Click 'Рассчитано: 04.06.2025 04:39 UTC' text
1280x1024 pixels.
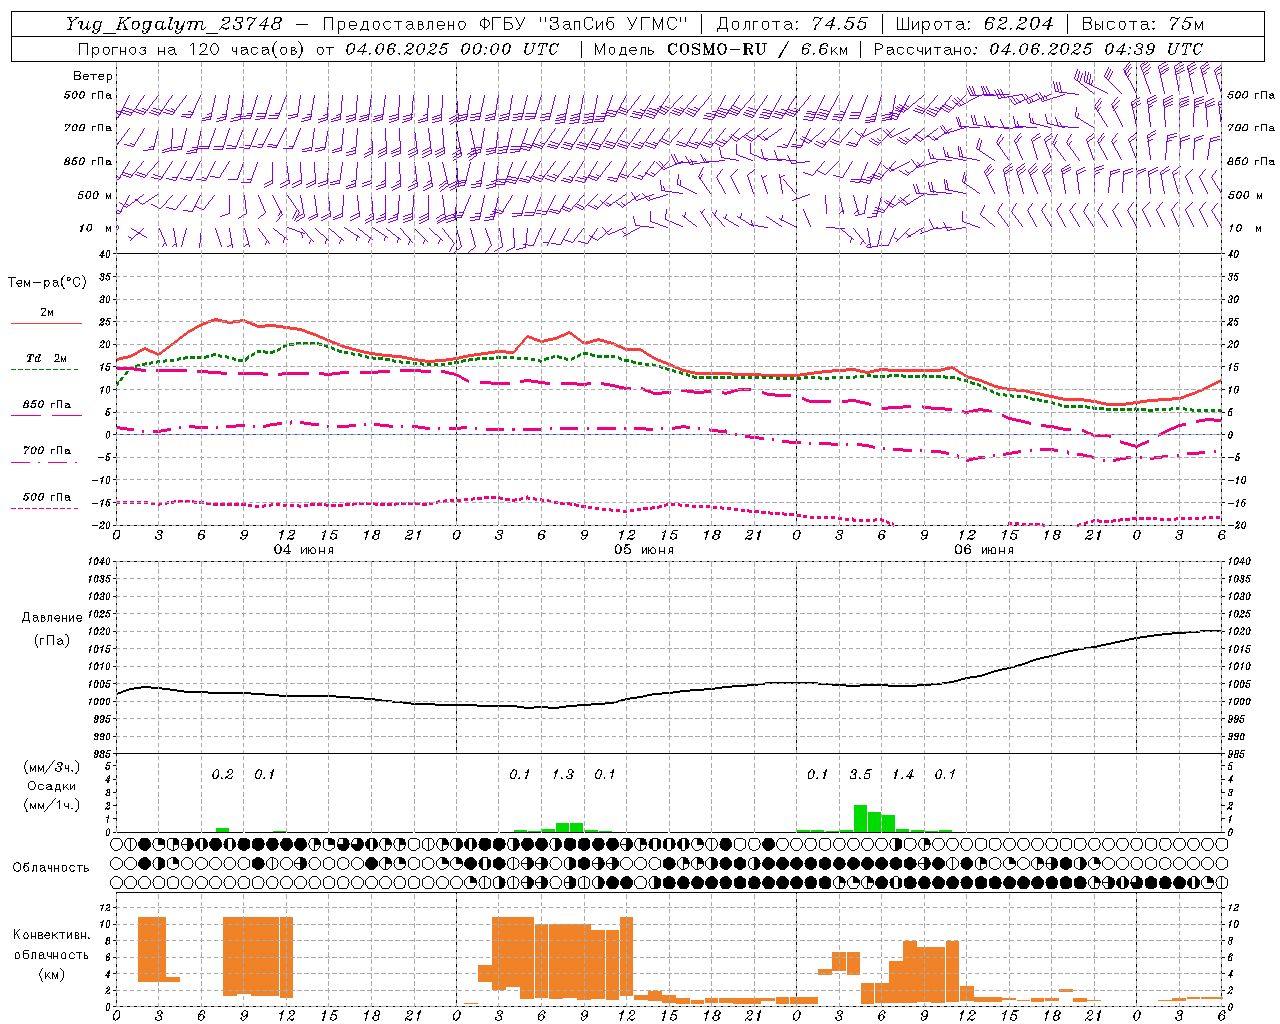click(x=1038, y=49)
